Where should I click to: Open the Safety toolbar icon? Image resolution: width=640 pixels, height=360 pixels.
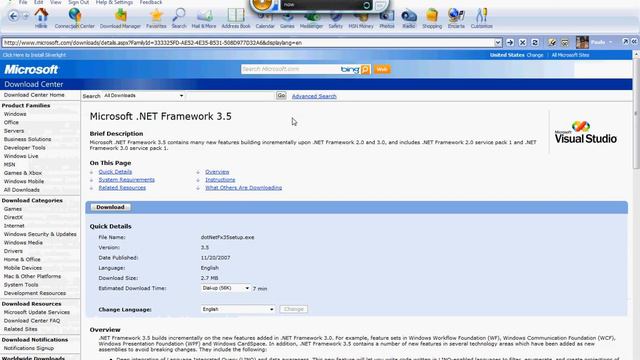pos(336,20)
